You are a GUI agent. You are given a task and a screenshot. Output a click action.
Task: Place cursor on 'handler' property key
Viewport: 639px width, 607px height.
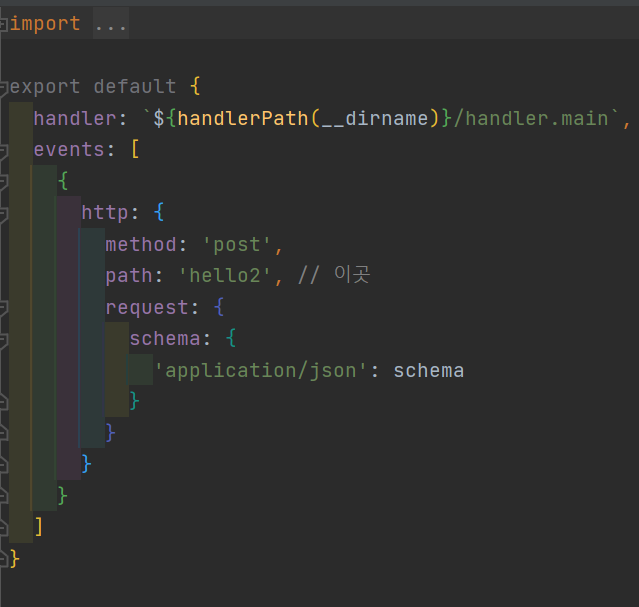[75, 119]
